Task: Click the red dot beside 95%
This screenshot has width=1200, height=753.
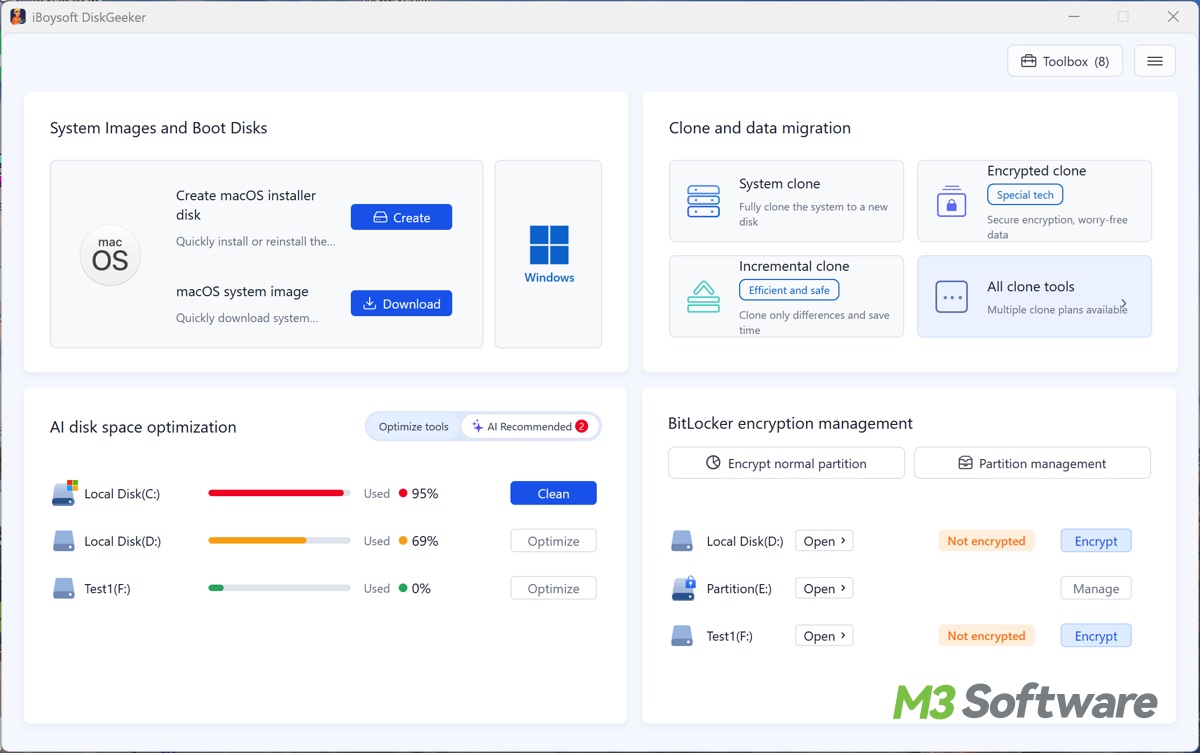Action: (x=403, y=493)
